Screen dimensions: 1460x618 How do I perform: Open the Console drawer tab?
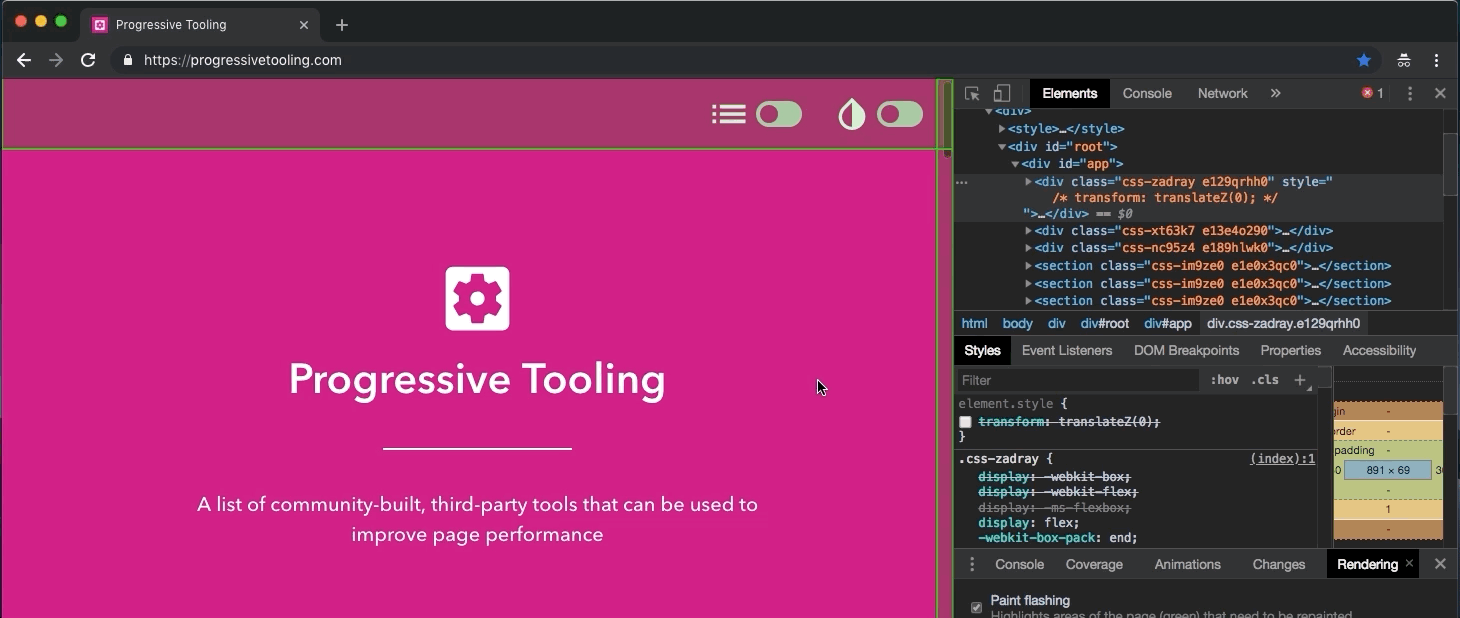click(1019, 564)
